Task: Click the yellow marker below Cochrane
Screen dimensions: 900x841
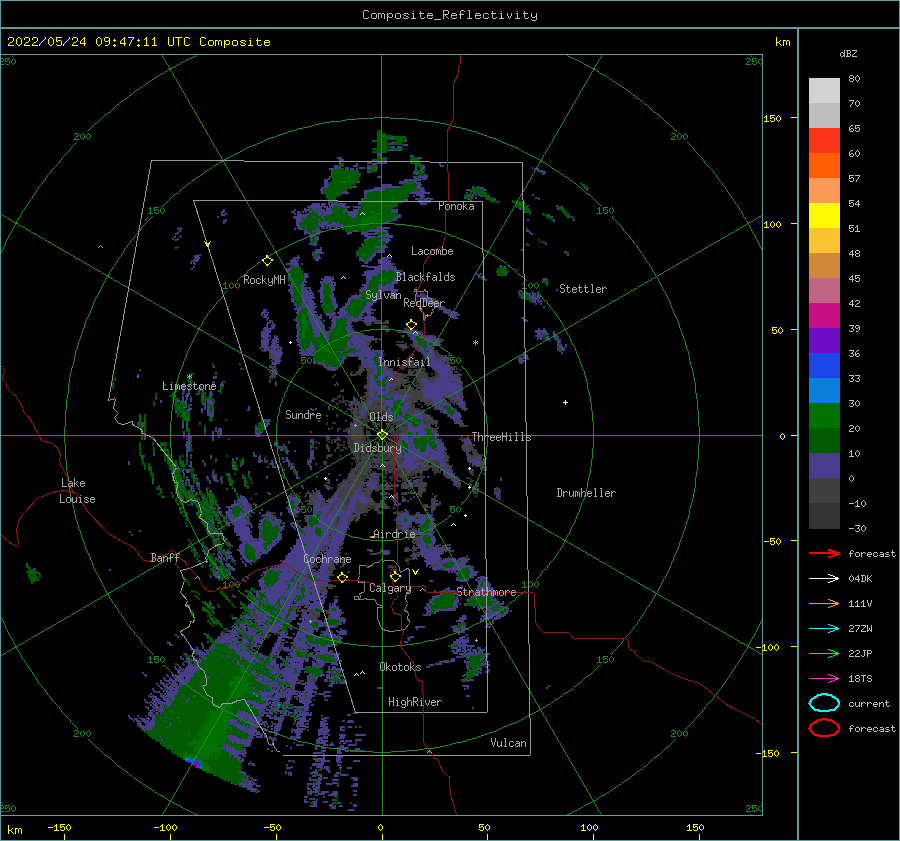Action: coord(343,577)
